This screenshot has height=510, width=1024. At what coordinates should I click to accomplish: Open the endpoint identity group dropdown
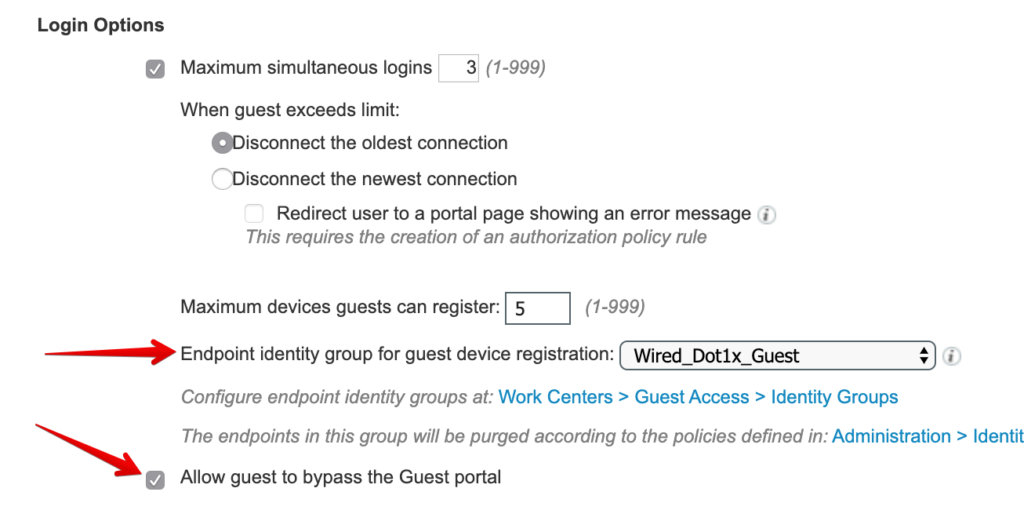click(x=777, y=355)
